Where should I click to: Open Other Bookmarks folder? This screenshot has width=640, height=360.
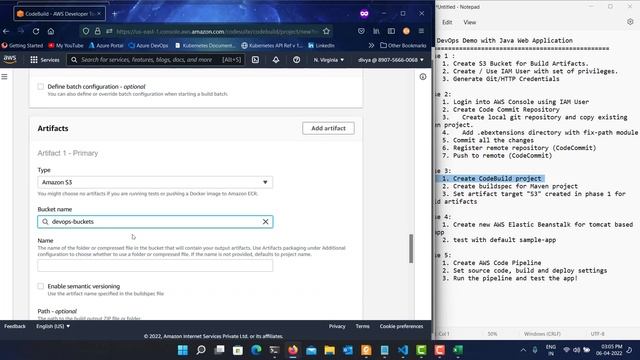(x=403, y=45)
